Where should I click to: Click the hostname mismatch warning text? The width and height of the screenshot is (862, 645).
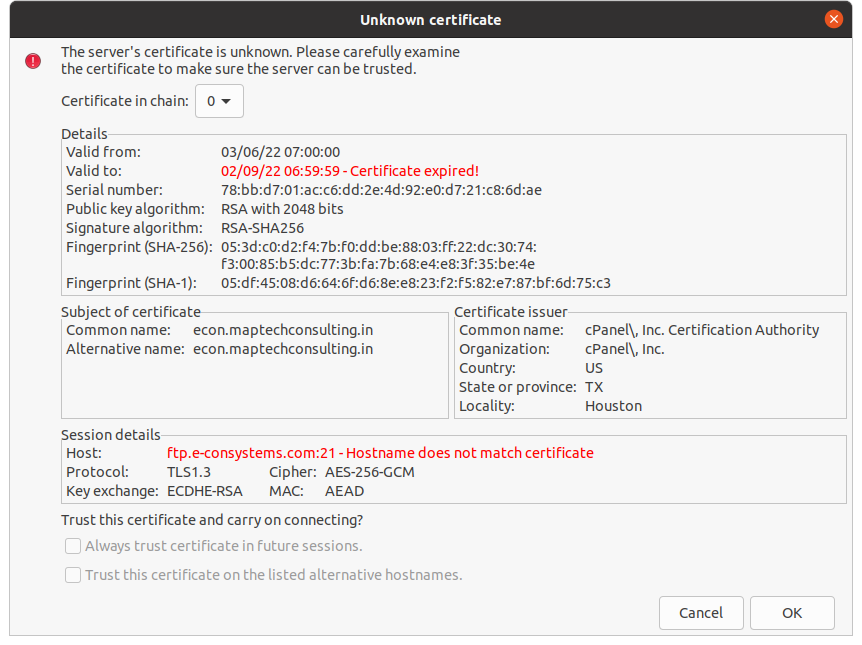[x=380, y=453]
